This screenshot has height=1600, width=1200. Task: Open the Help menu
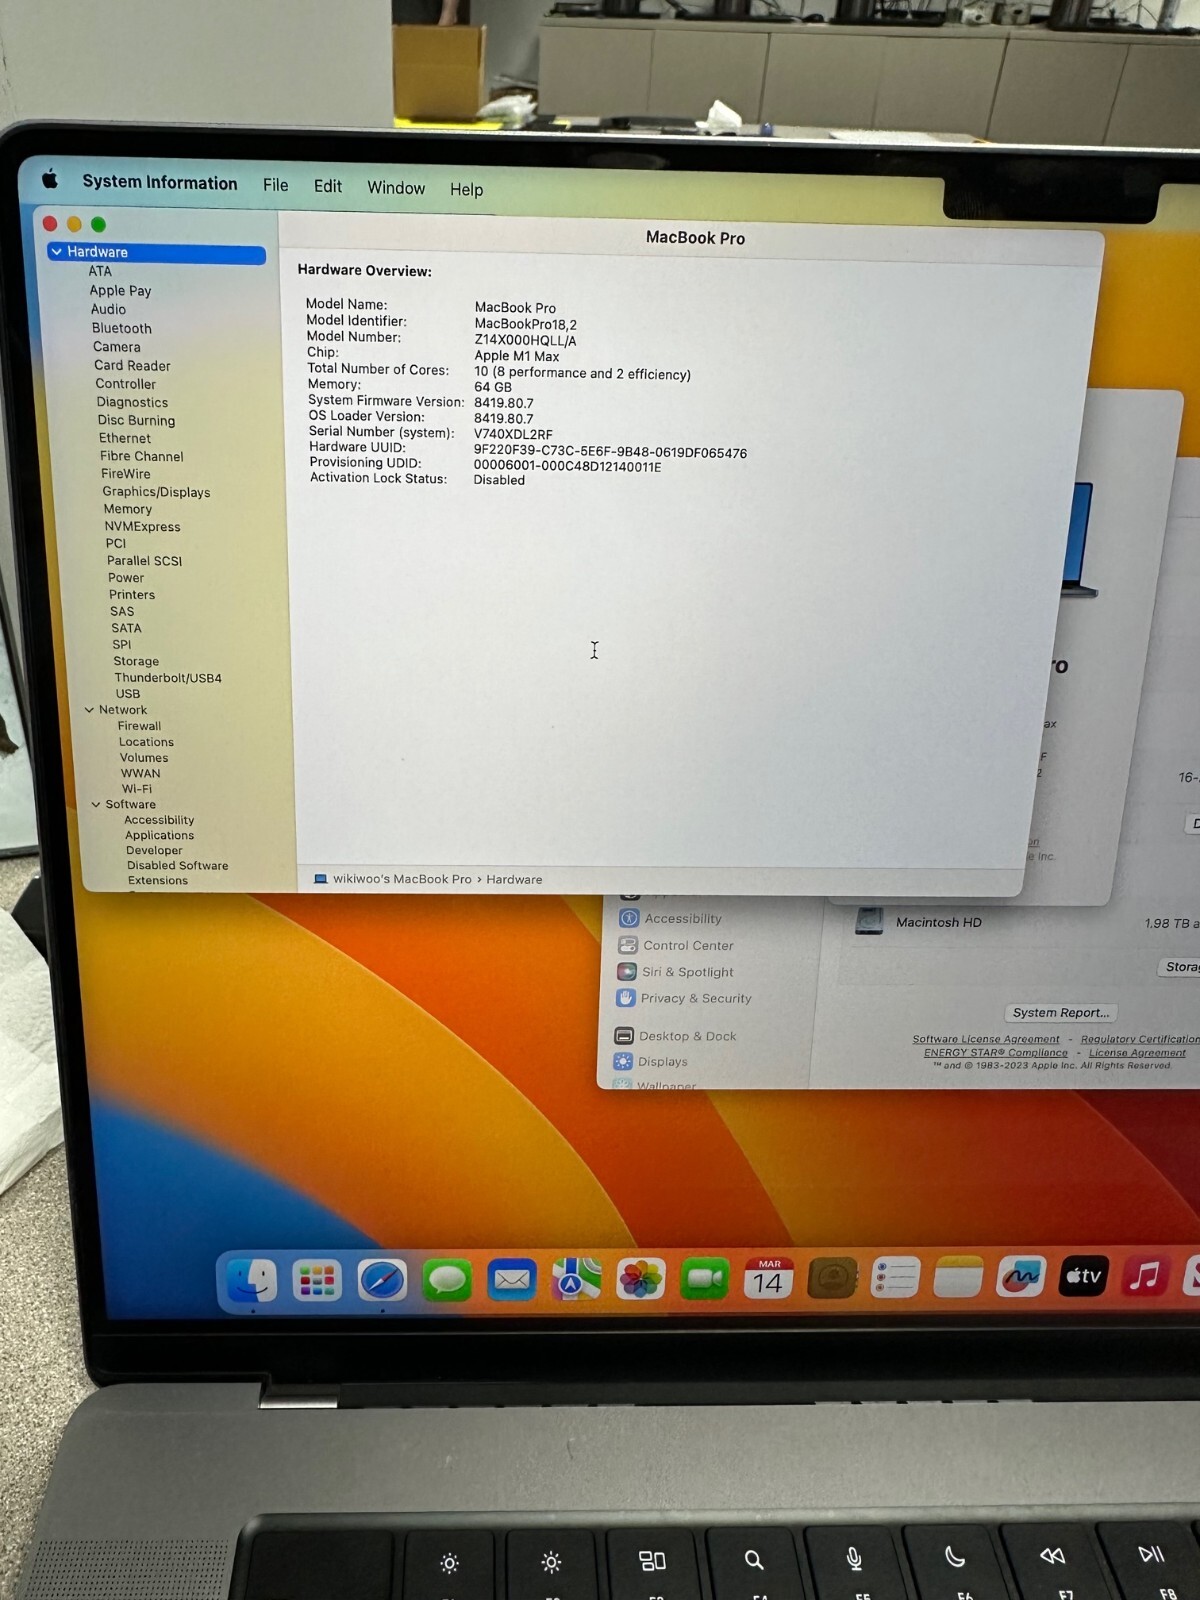point(466,189)
